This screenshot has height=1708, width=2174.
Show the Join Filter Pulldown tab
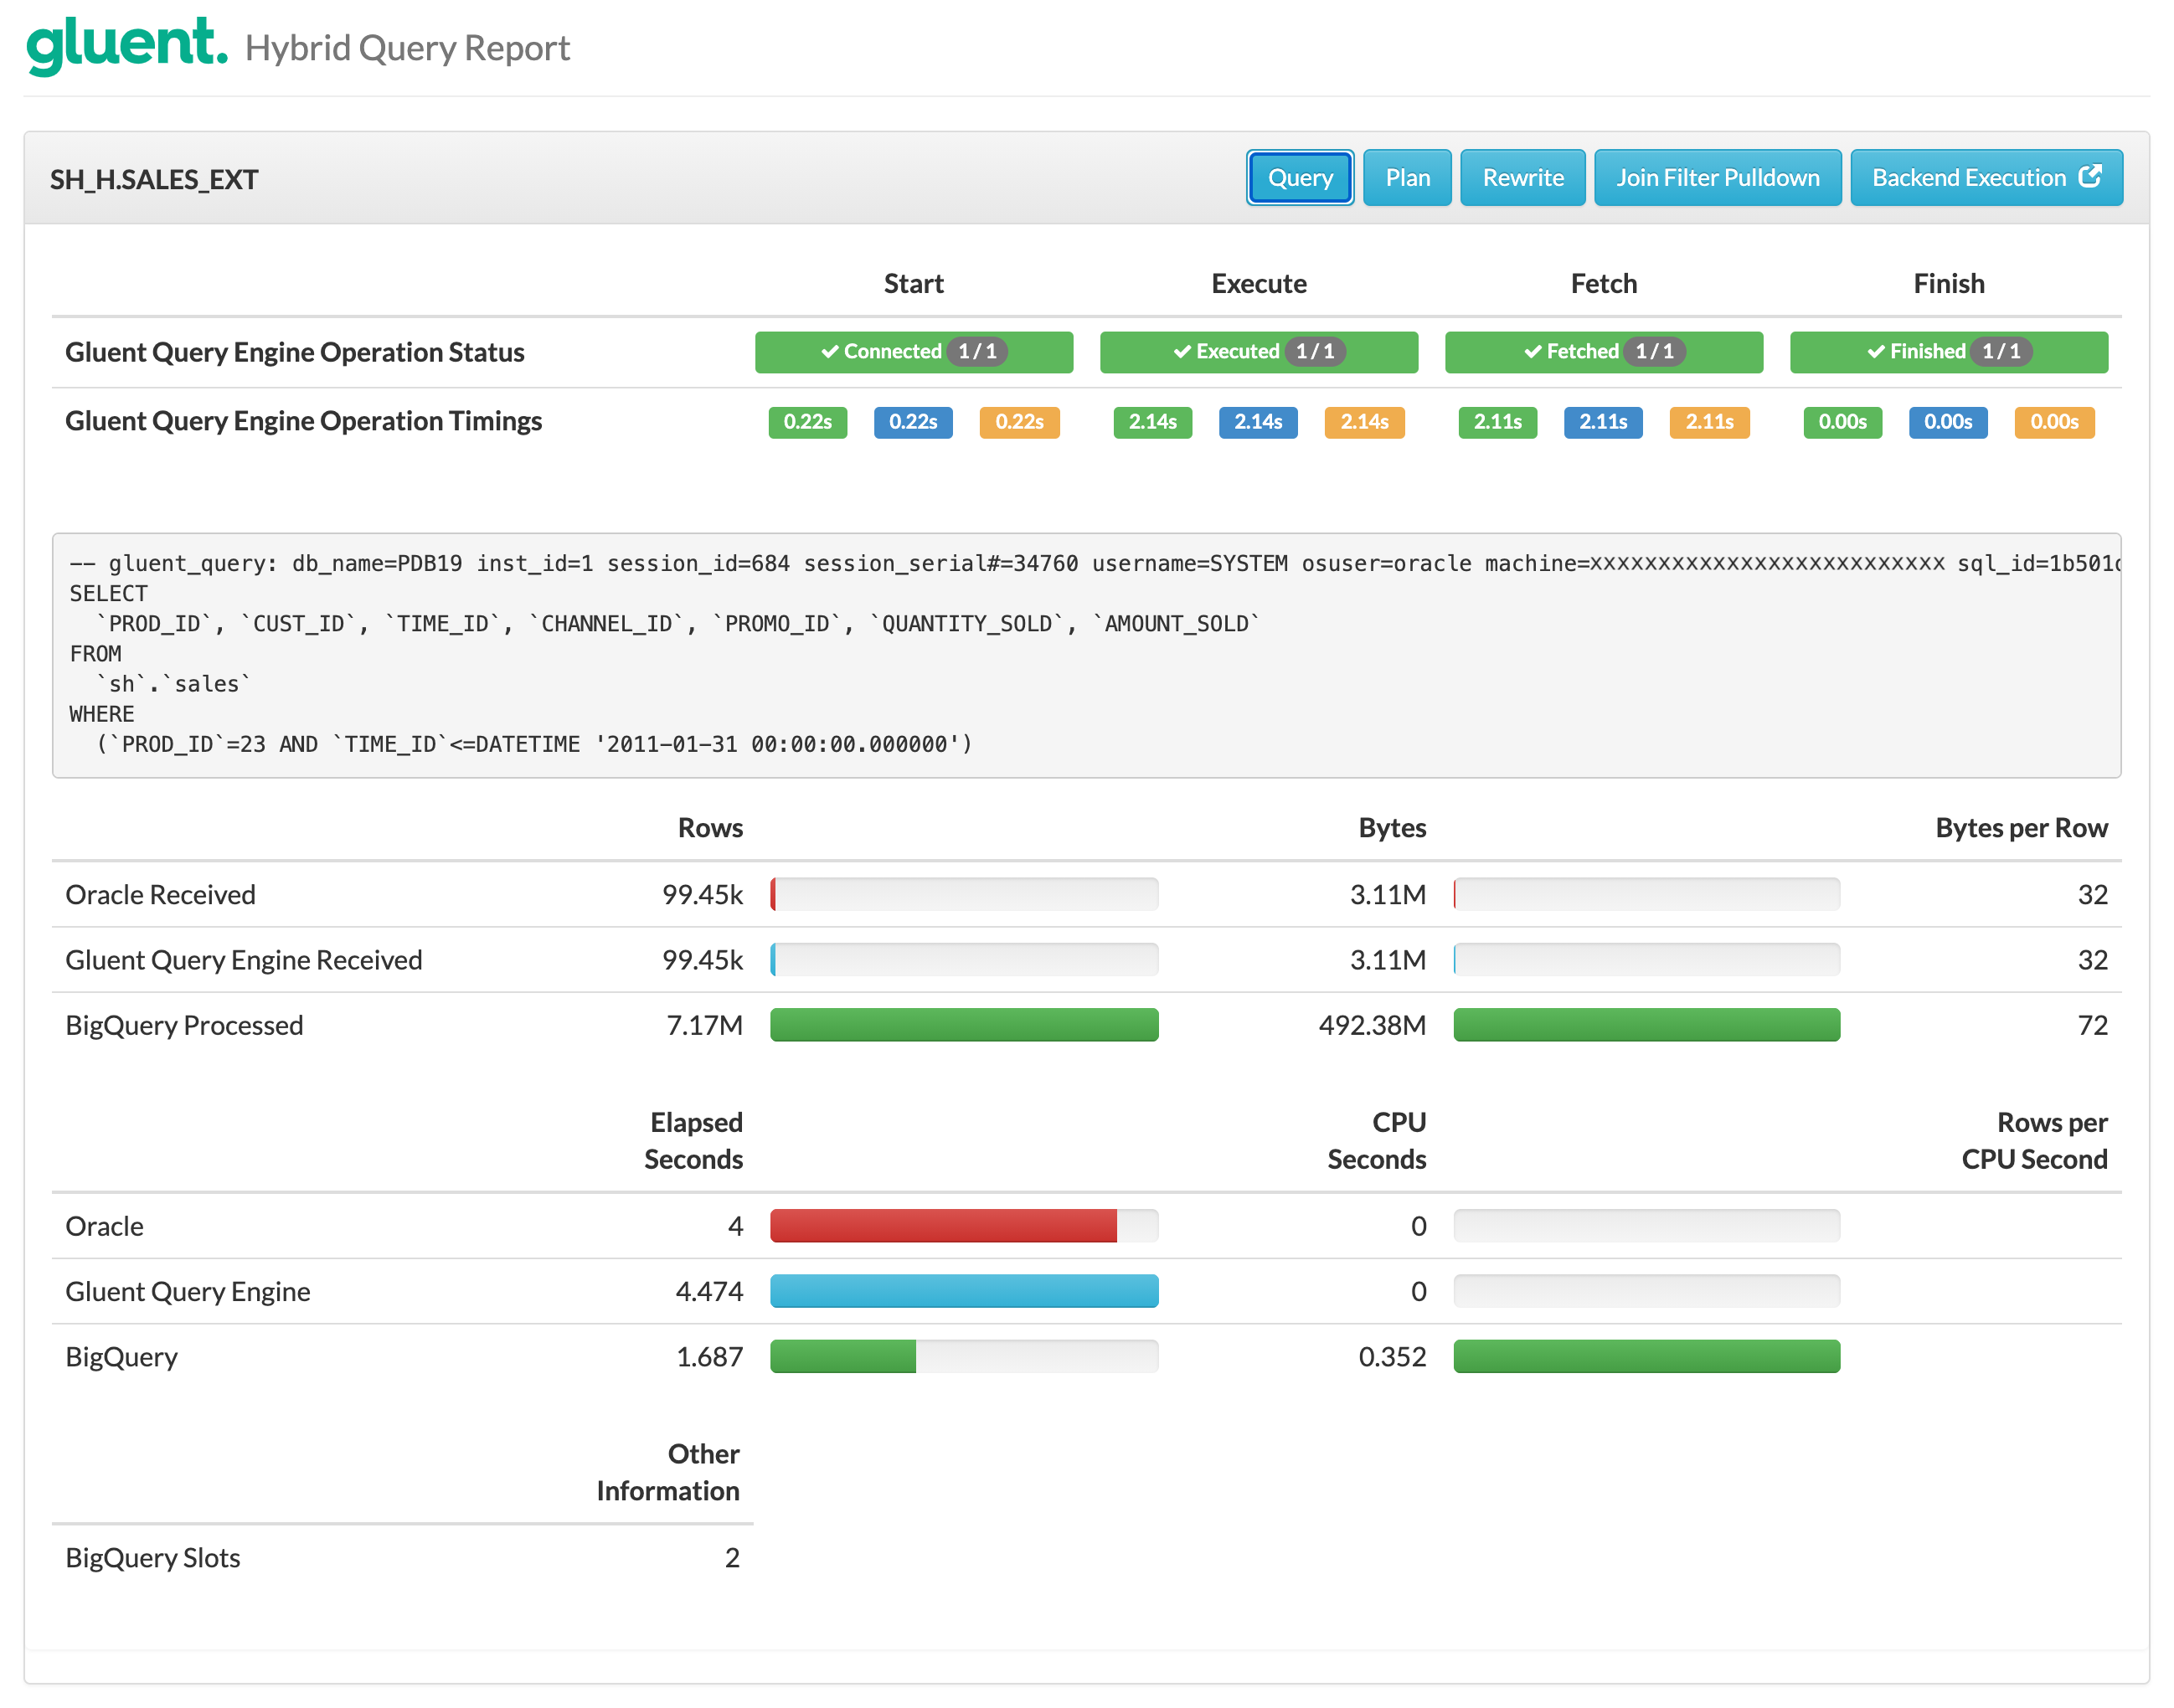pyautogui.click(x=1717, y=178)
